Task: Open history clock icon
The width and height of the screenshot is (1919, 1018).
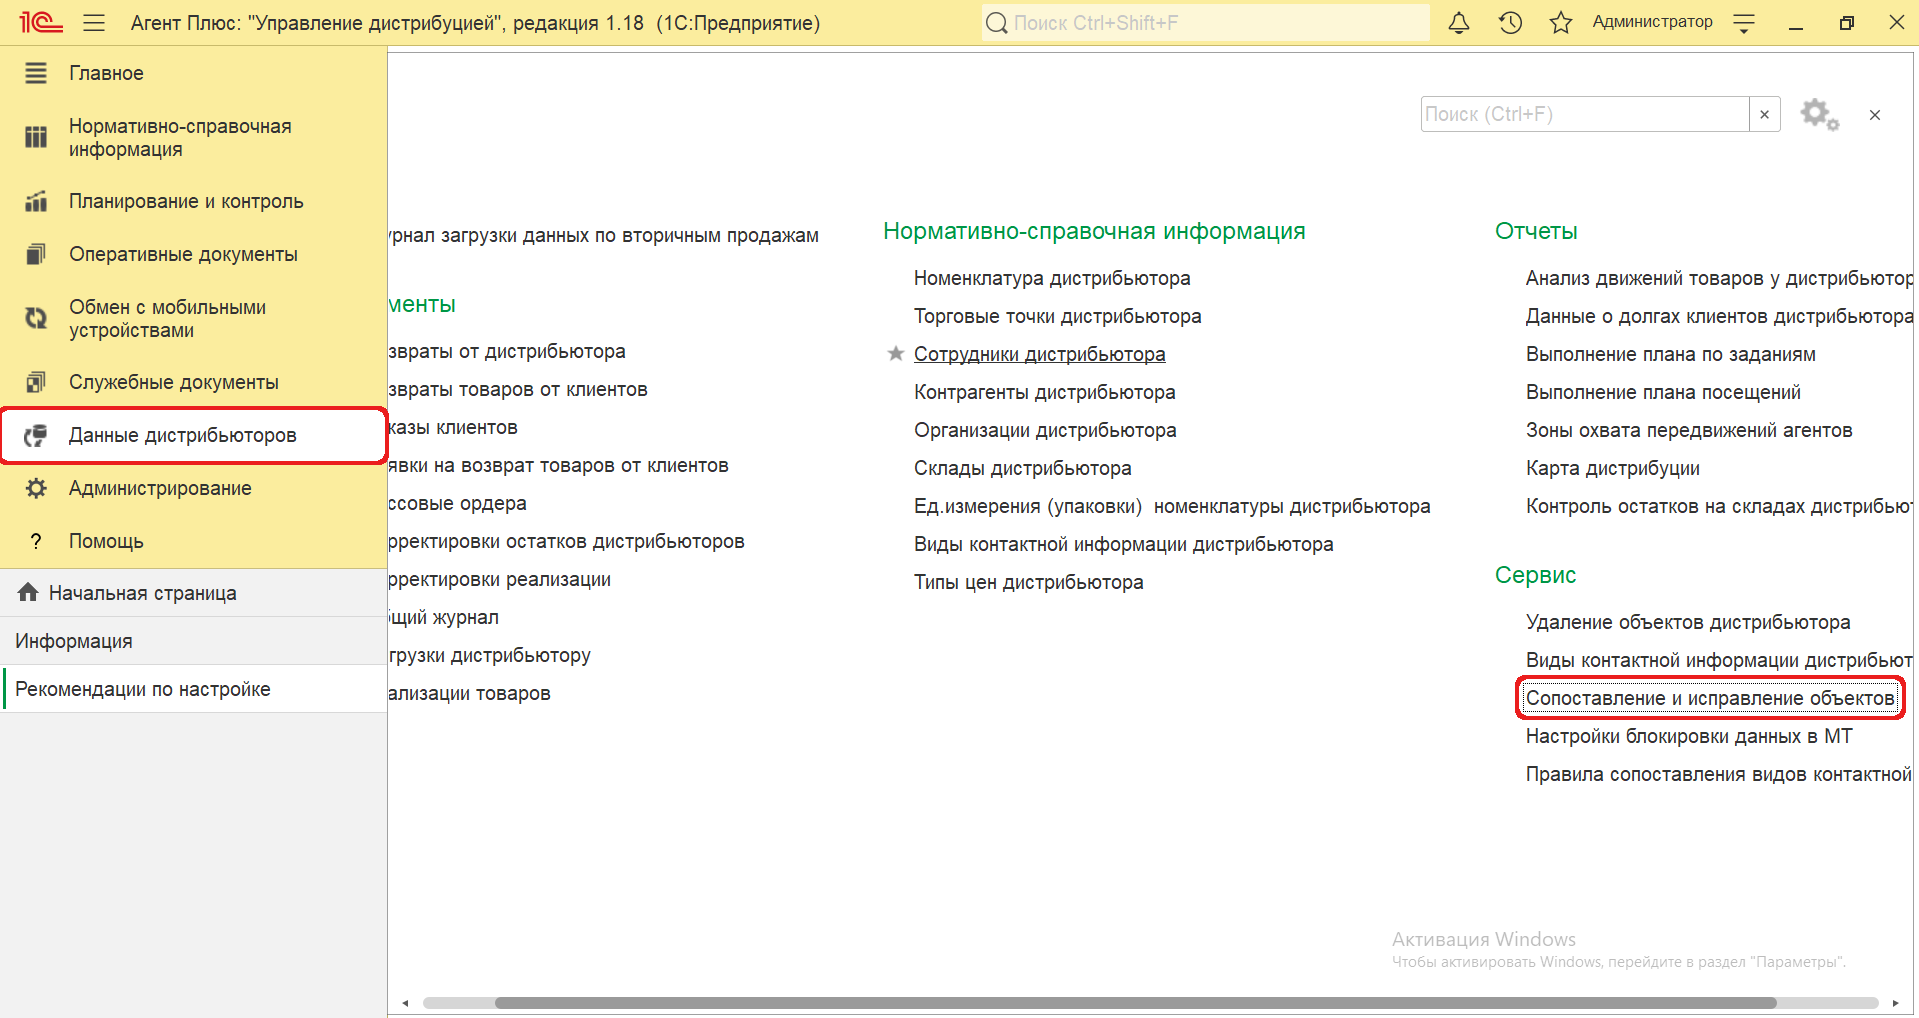Action: (1510, 22)
